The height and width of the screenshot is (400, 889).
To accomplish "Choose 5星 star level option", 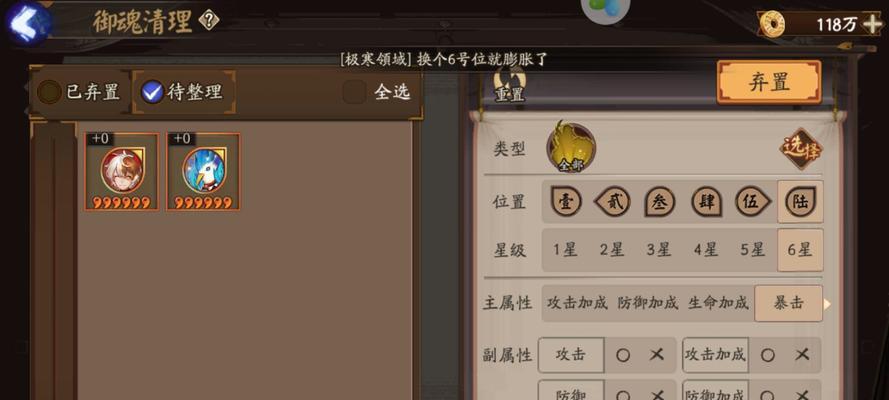I will point(752,250).
